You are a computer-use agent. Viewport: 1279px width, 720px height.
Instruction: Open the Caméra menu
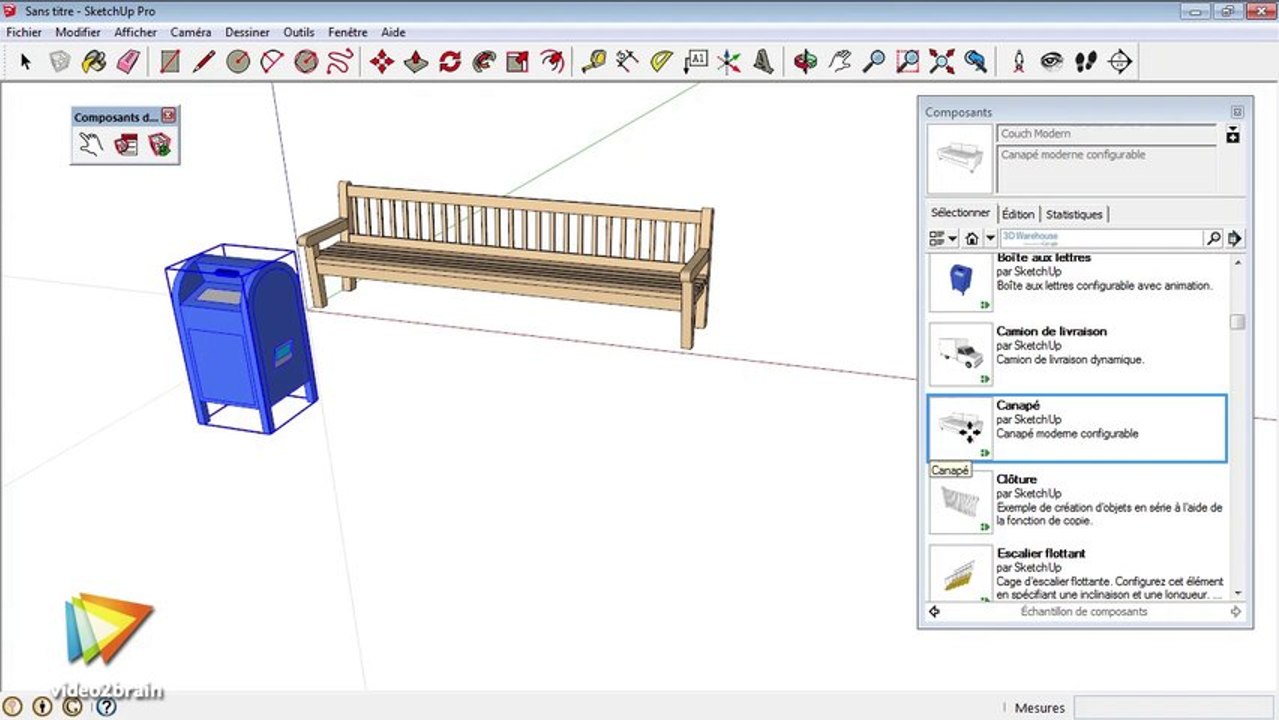coord(191,32)
